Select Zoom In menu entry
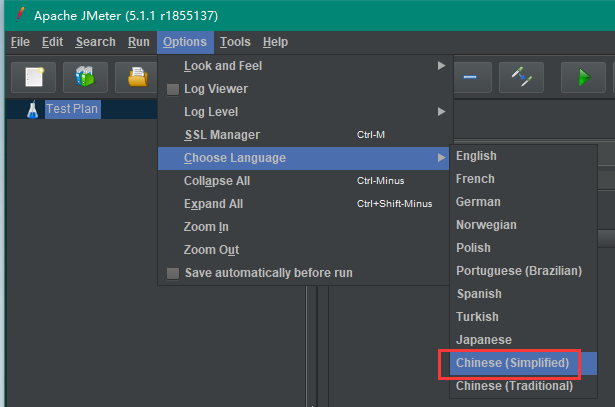The width and height of the screenshot is (615, 407). click(x=303, y=227)
